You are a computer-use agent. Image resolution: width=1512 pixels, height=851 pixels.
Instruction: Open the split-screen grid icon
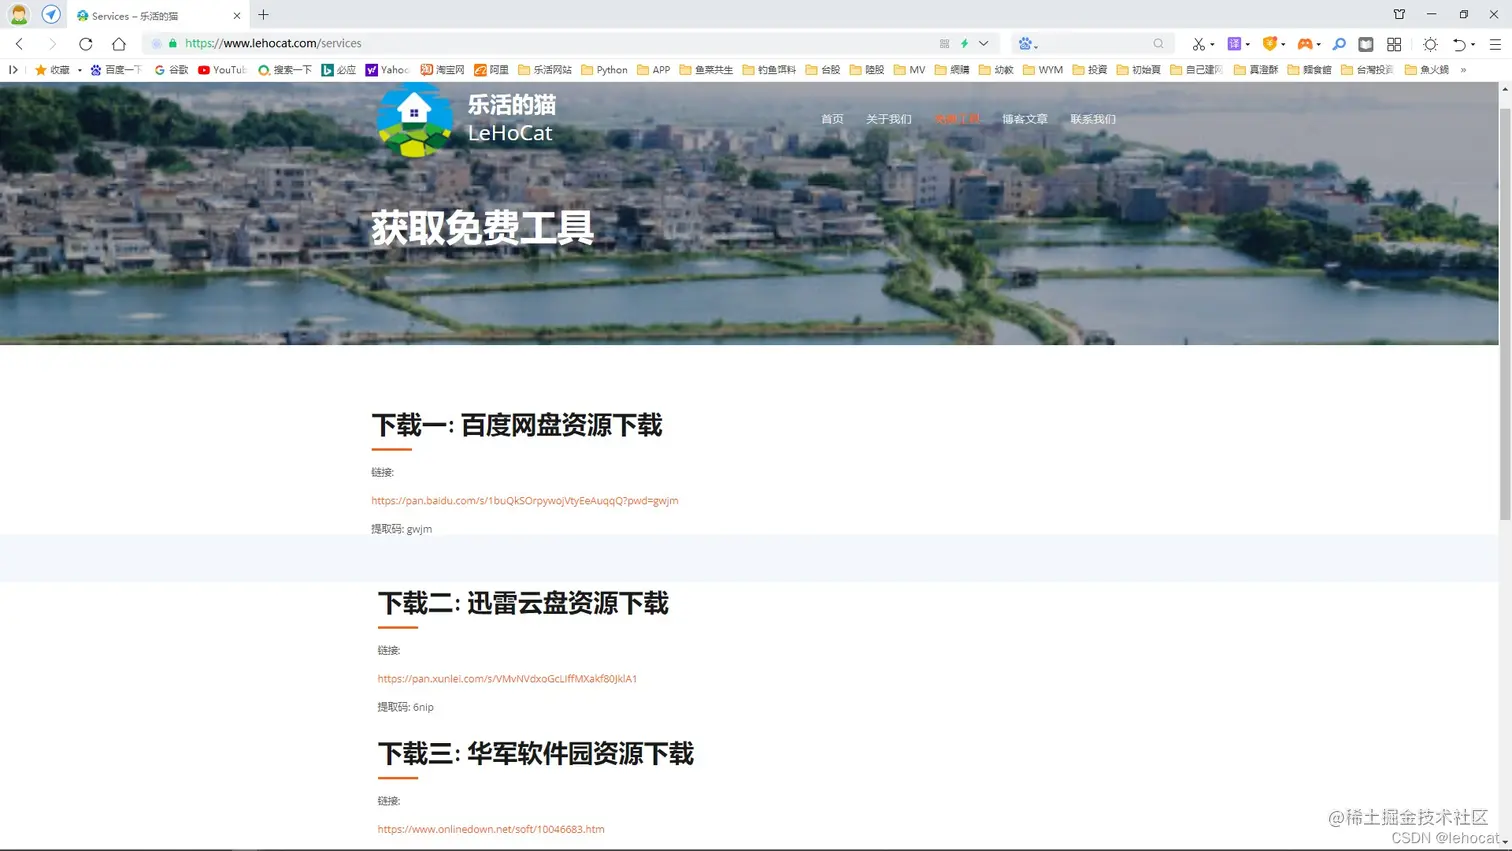[1394, 44]
